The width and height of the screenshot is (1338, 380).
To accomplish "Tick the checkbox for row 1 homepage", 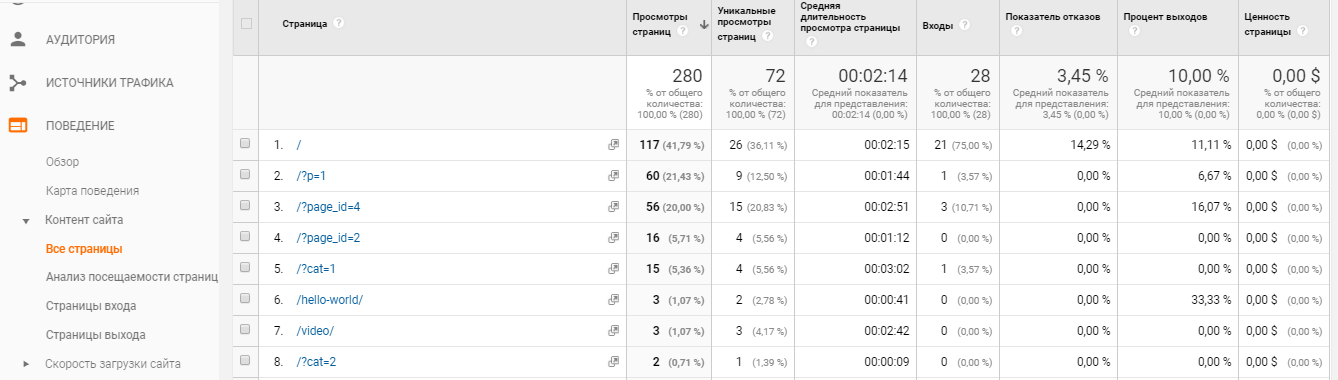I will [245, 144].
